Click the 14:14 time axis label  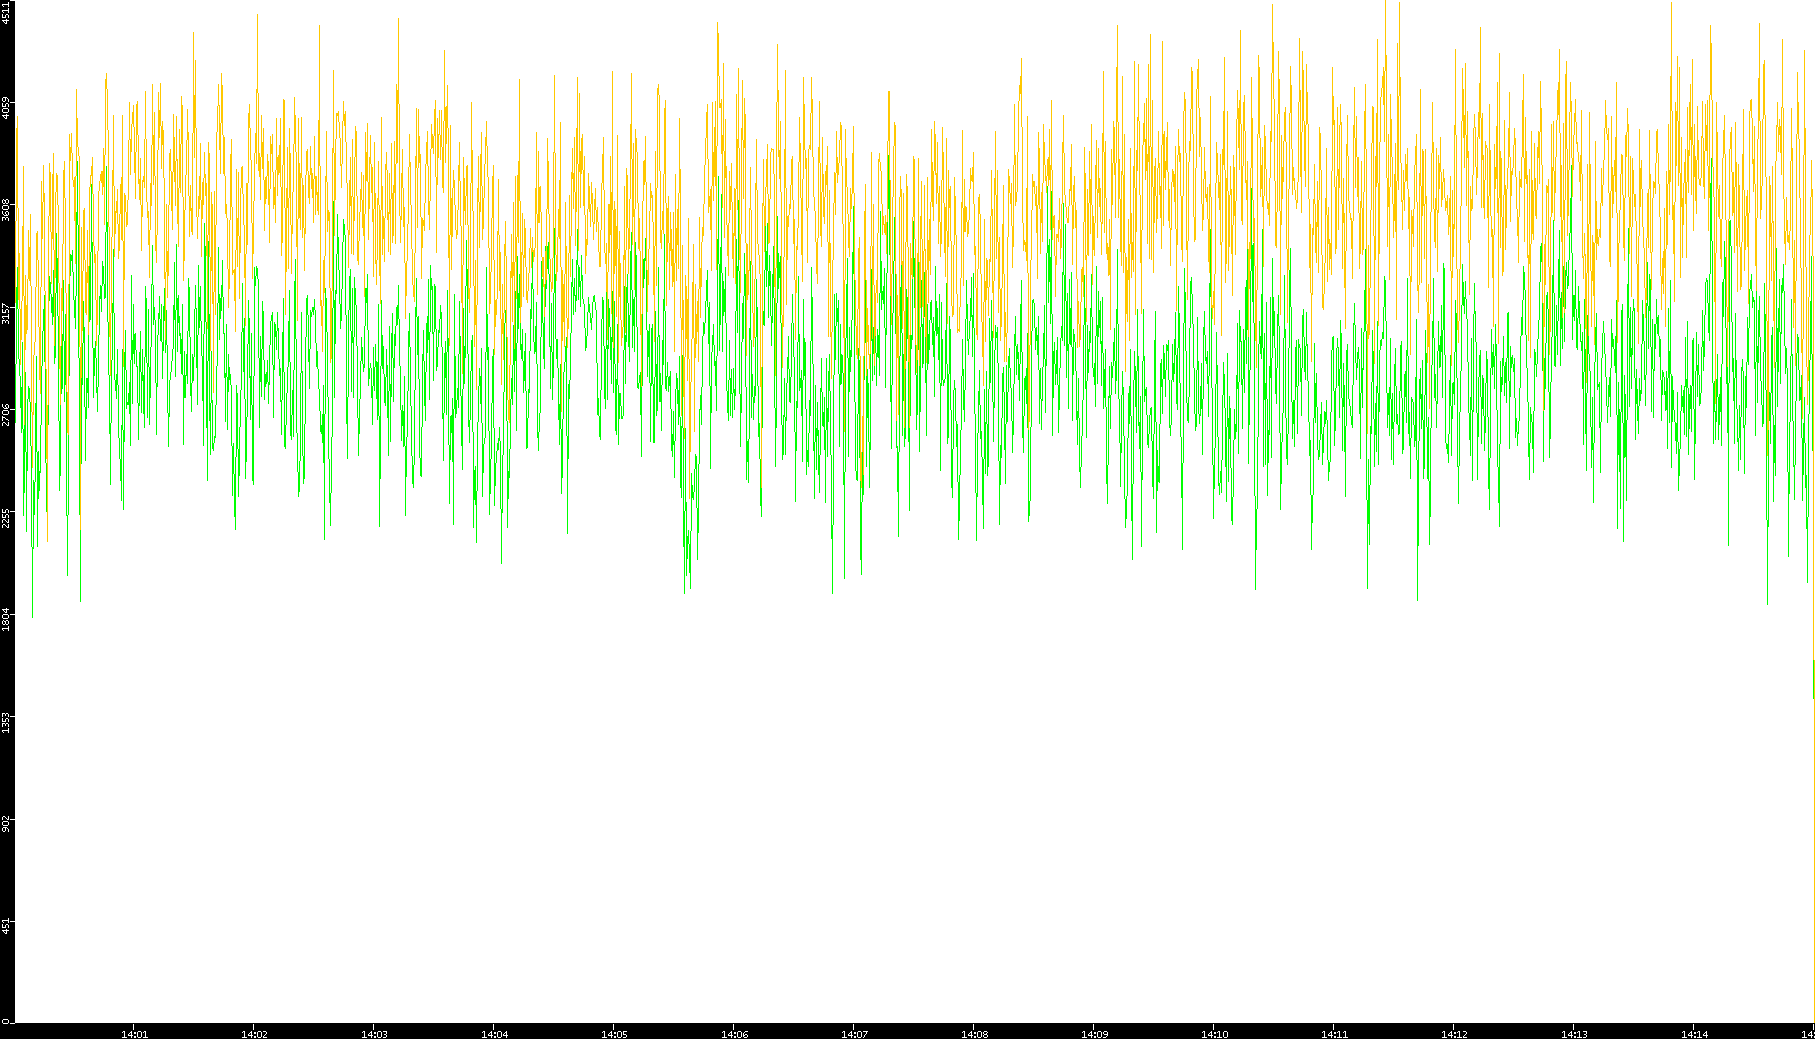(1694, 1033)
